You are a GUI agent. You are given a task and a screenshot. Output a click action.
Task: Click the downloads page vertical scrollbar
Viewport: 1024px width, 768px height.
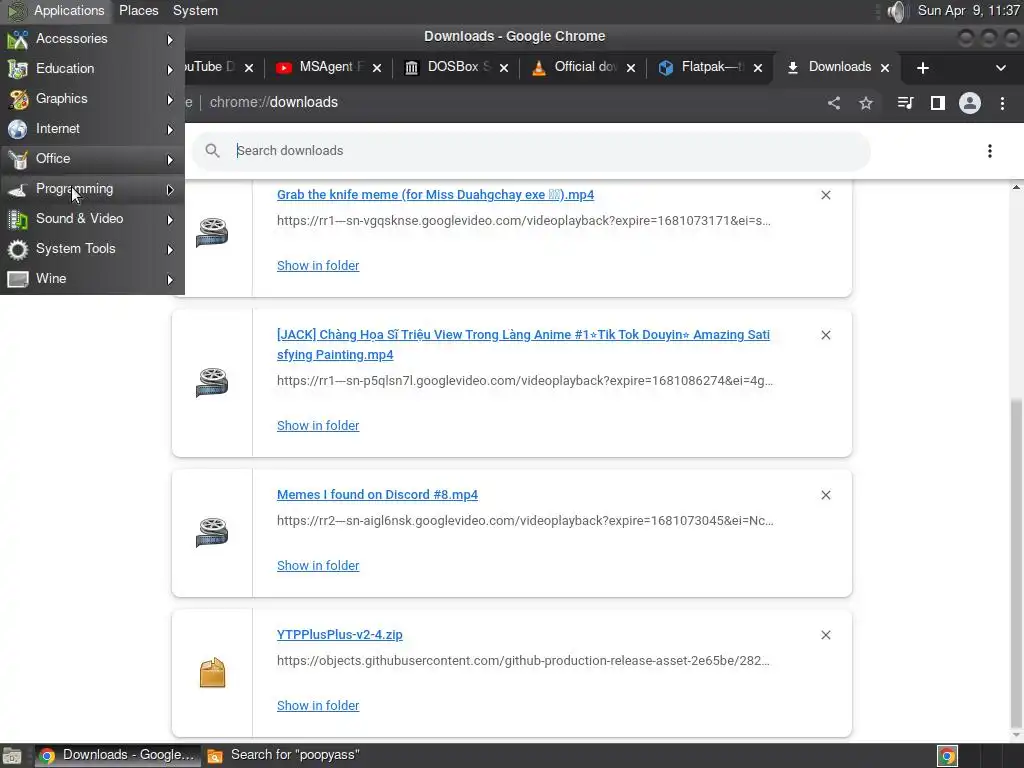[x=1016, y=562]
